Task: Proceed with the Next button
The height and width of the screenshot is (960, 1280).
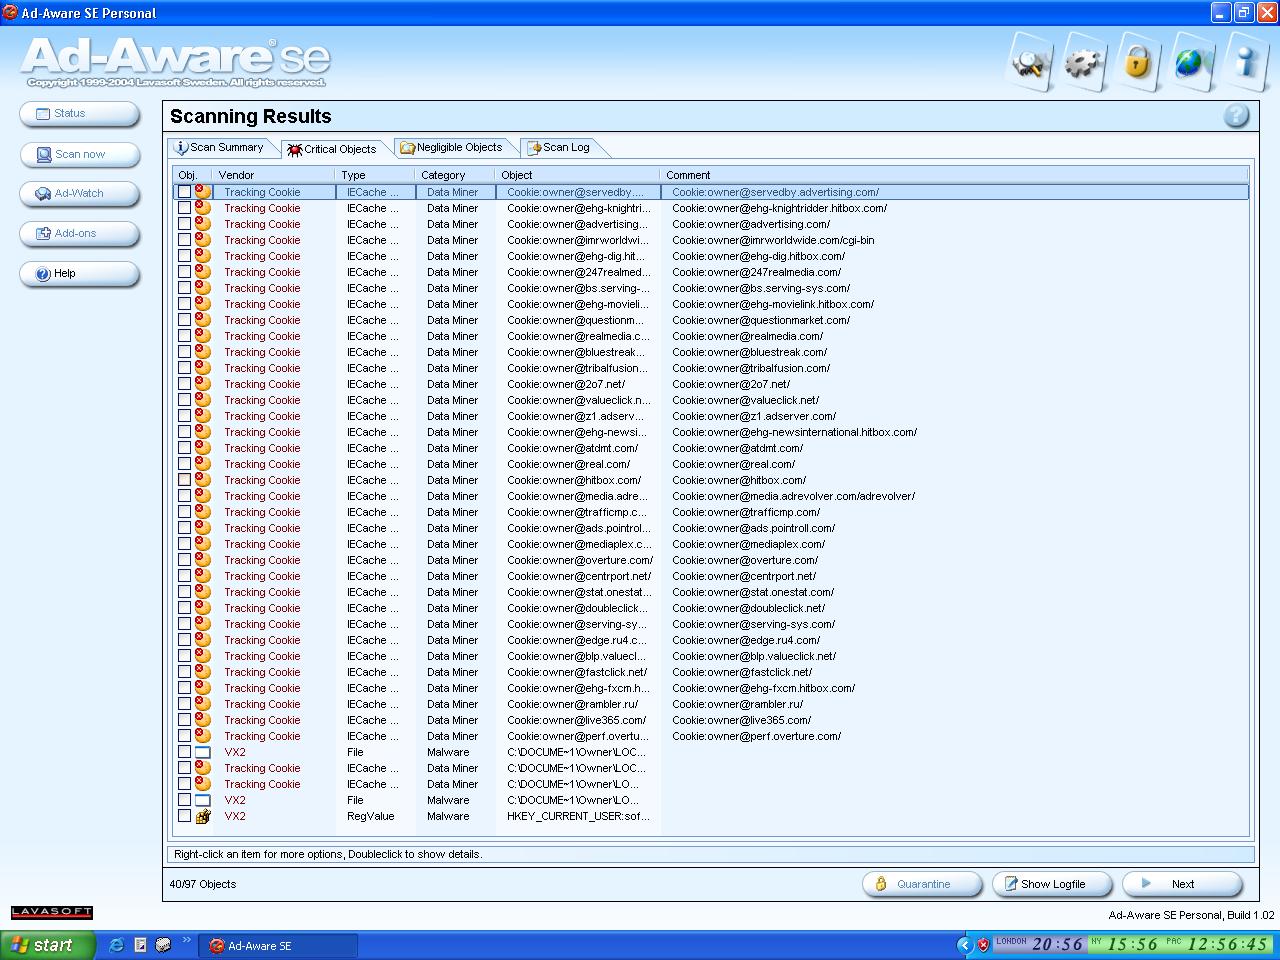Action: pyautogui.click(x=1183, y=884)
